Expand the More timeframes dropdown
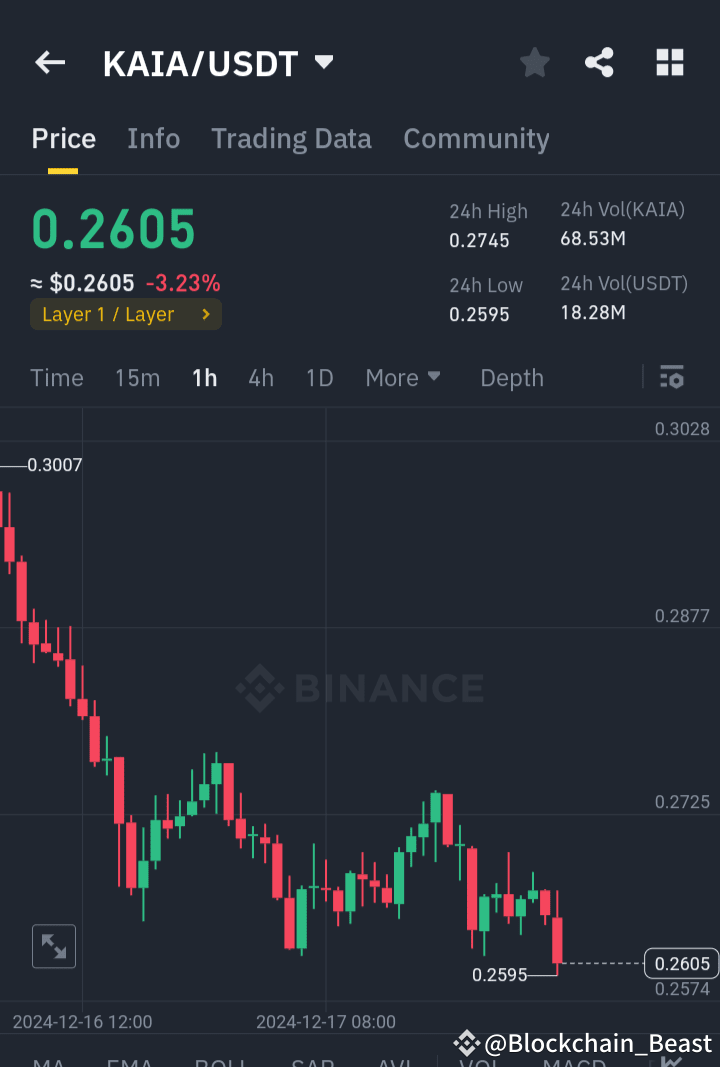 pos(403,377)
